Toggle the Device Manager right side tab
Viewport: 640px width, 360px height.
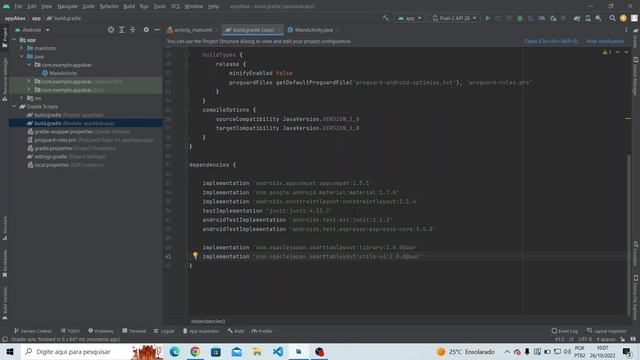pos(636,76)
